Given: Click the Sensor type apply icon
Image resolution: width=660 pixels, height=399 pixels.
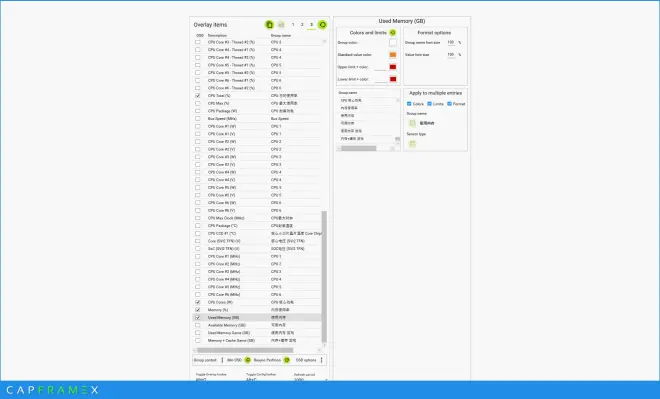Looking at the screenshot, I should click(x=412, y=144).
